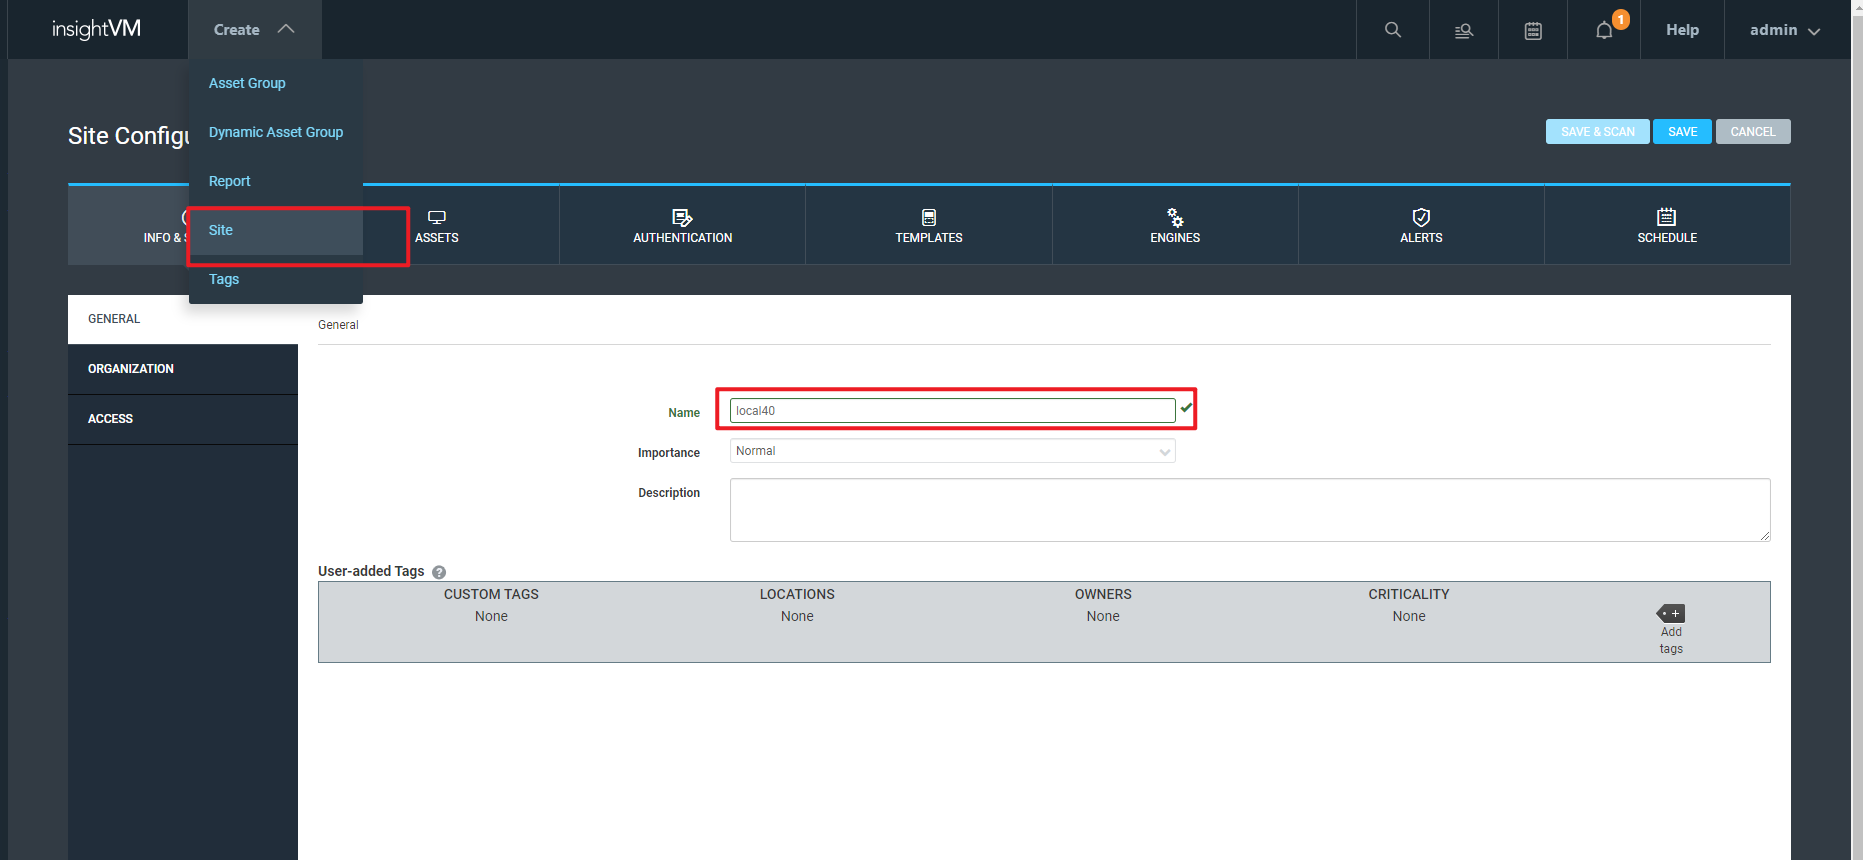Click the insightVM logo
1863x860 pixels.
click(x=96, y=29)
